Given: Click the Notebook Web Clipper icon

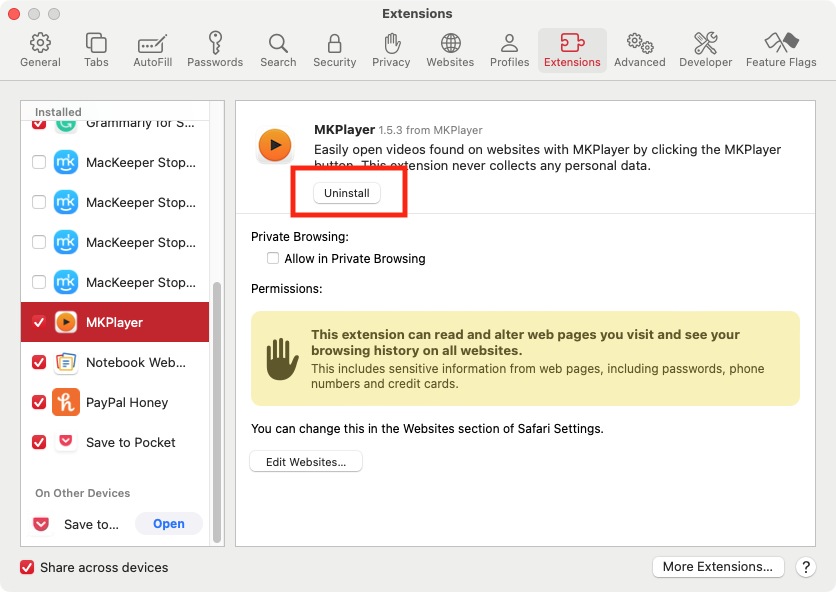Looking at the screenshot, I should click(66, 362).
